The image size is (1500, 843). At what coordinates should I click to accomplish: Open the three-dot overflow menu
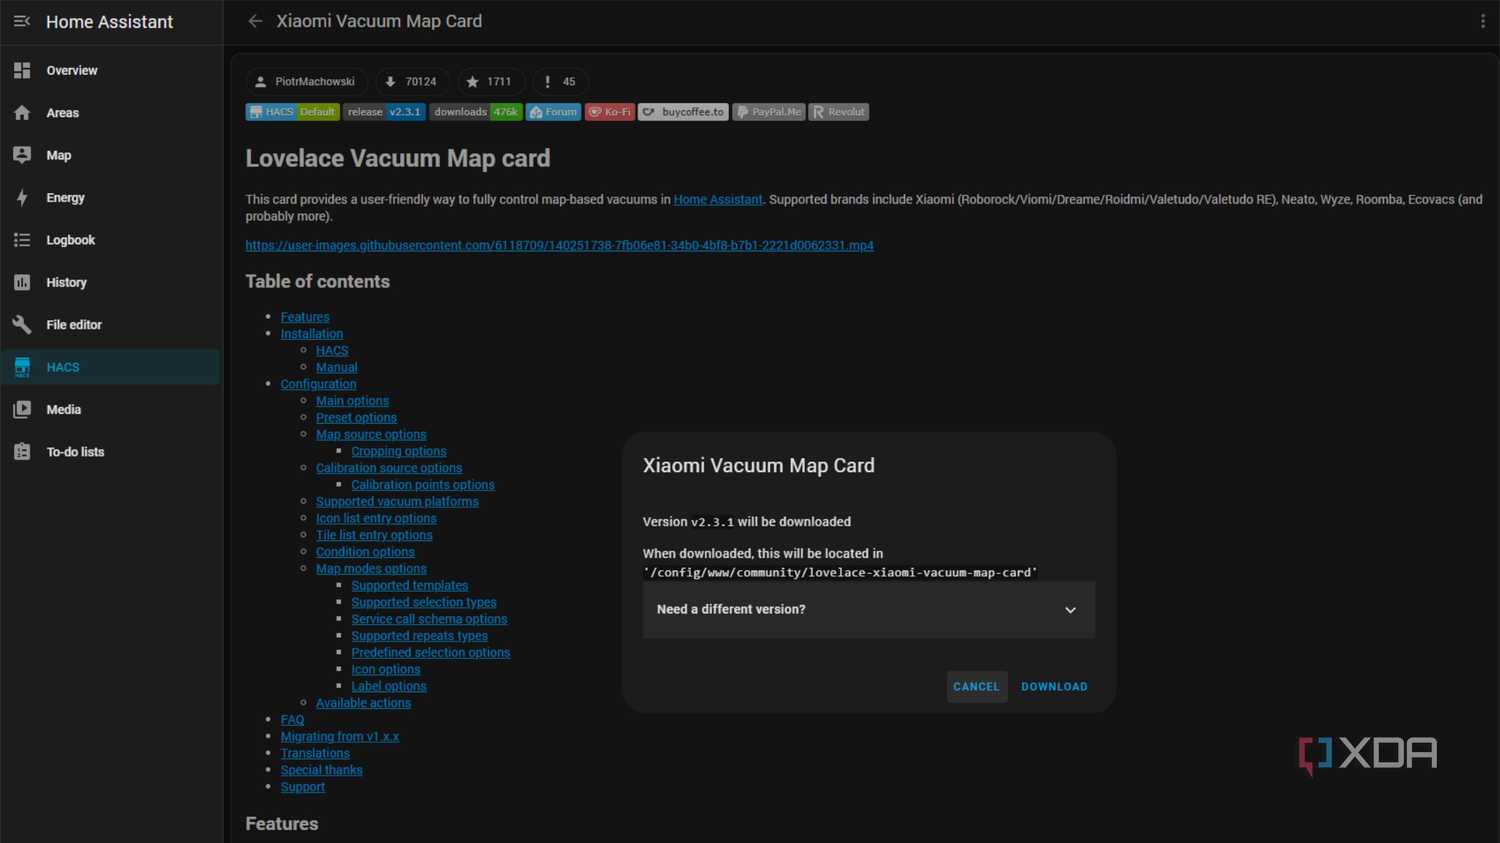point(1482,21)
